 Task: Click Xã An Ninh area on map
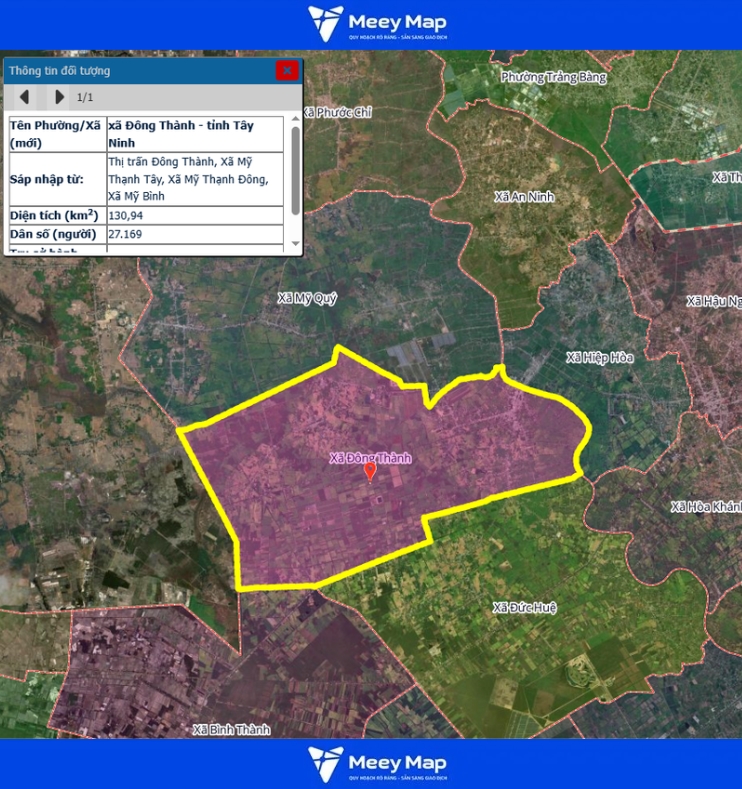point(524,196)
